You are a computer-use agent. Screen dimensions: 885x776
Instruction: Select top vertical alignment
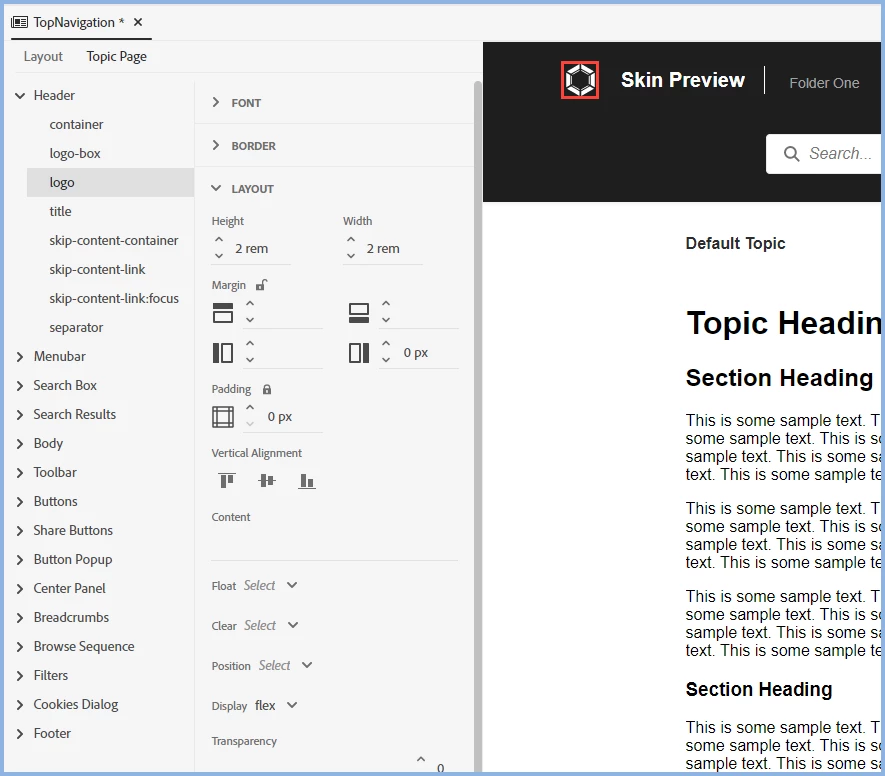pyautogui.click(x=227, y=481)
